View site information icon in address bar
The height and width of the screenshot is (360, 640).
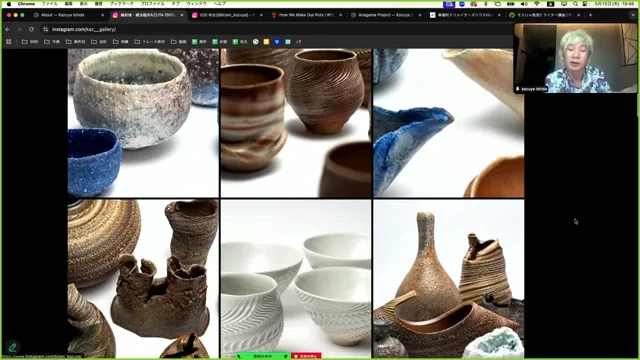46,29
